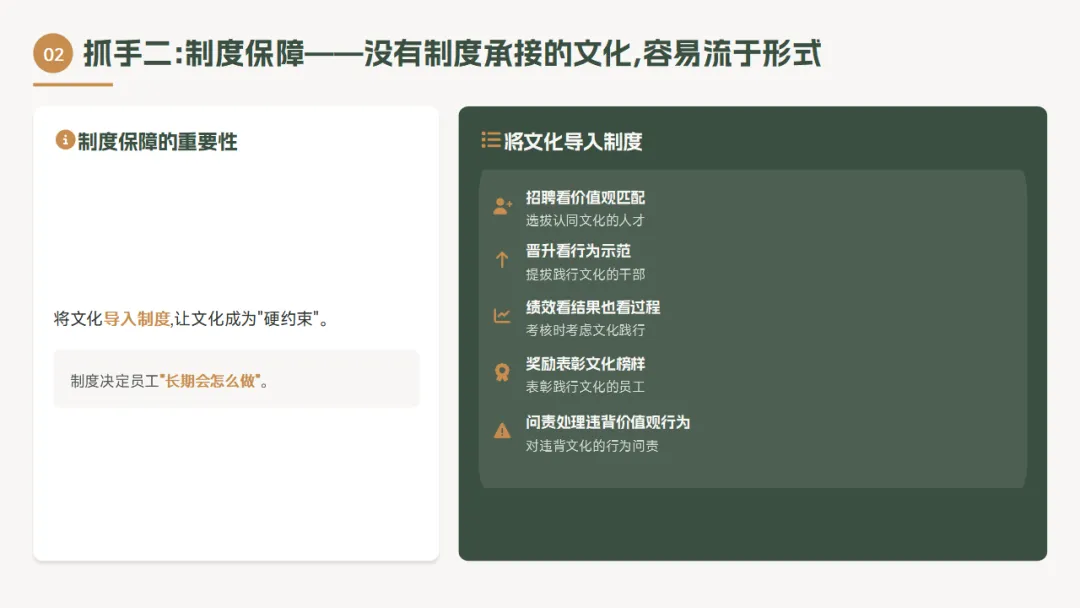The image size is (1080, 608).
Task: Click the item title 绩效看结果也看过程
Action: click(593, 307)
